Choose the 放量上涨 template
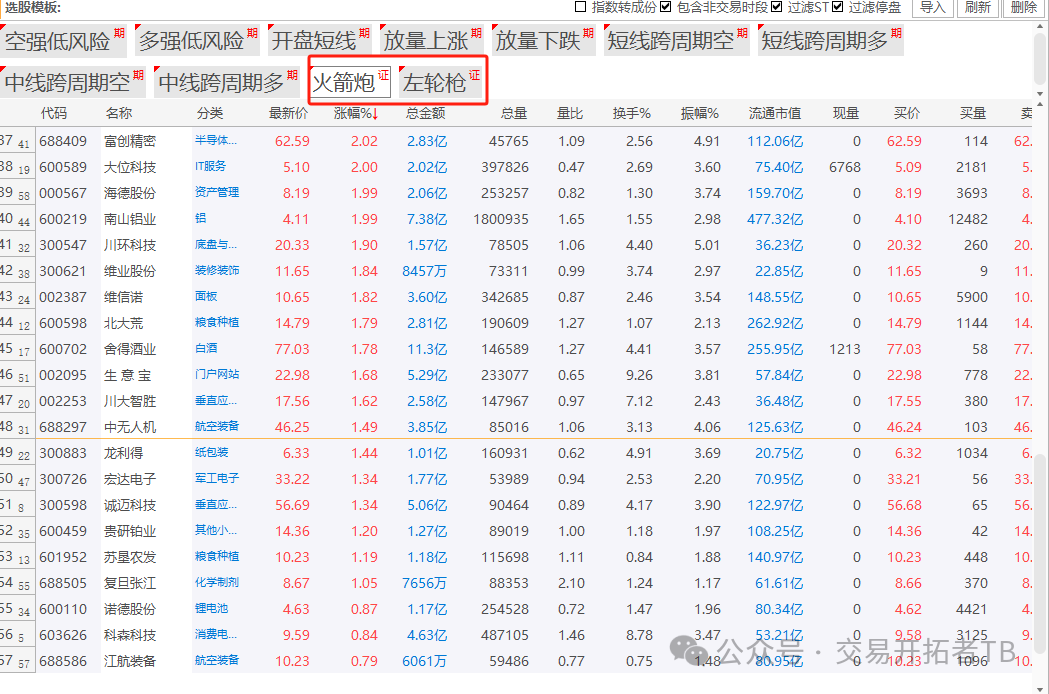The image size is (1049, 694). click(432, 40)
